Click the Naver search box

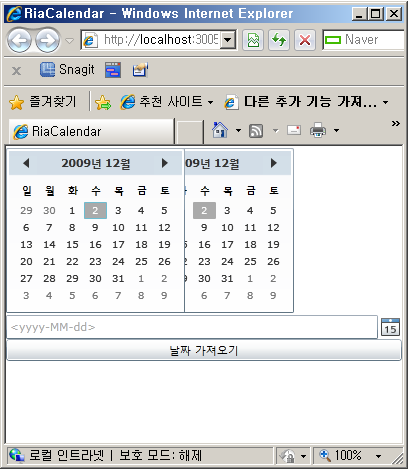364,40
